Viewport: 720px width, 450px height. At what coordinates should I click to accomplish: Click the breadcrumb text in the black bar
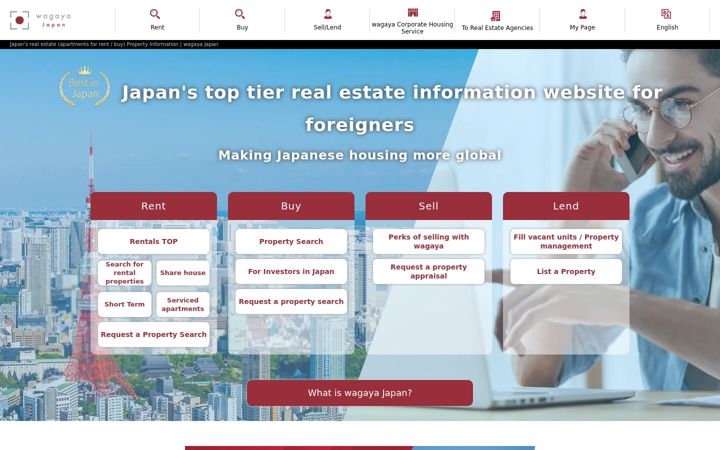(114, 45)
